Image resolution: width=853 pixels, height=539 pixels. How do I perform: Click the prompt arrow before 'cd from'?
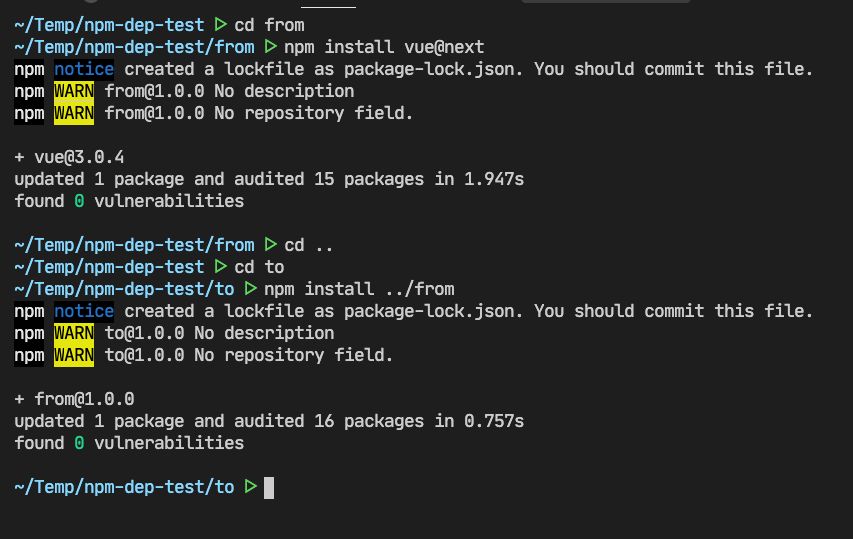220,24
